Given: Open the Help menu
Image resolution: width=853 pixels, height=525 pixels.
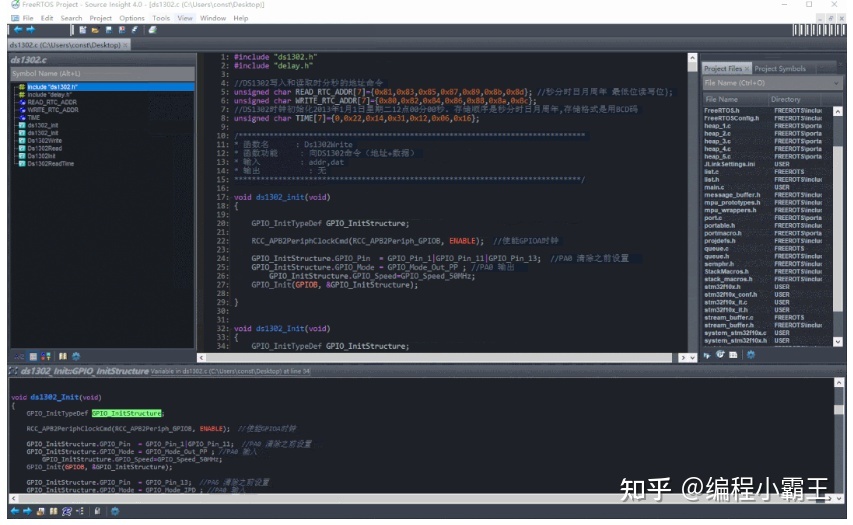Looking at the screenshot, I should coord(240,18).
